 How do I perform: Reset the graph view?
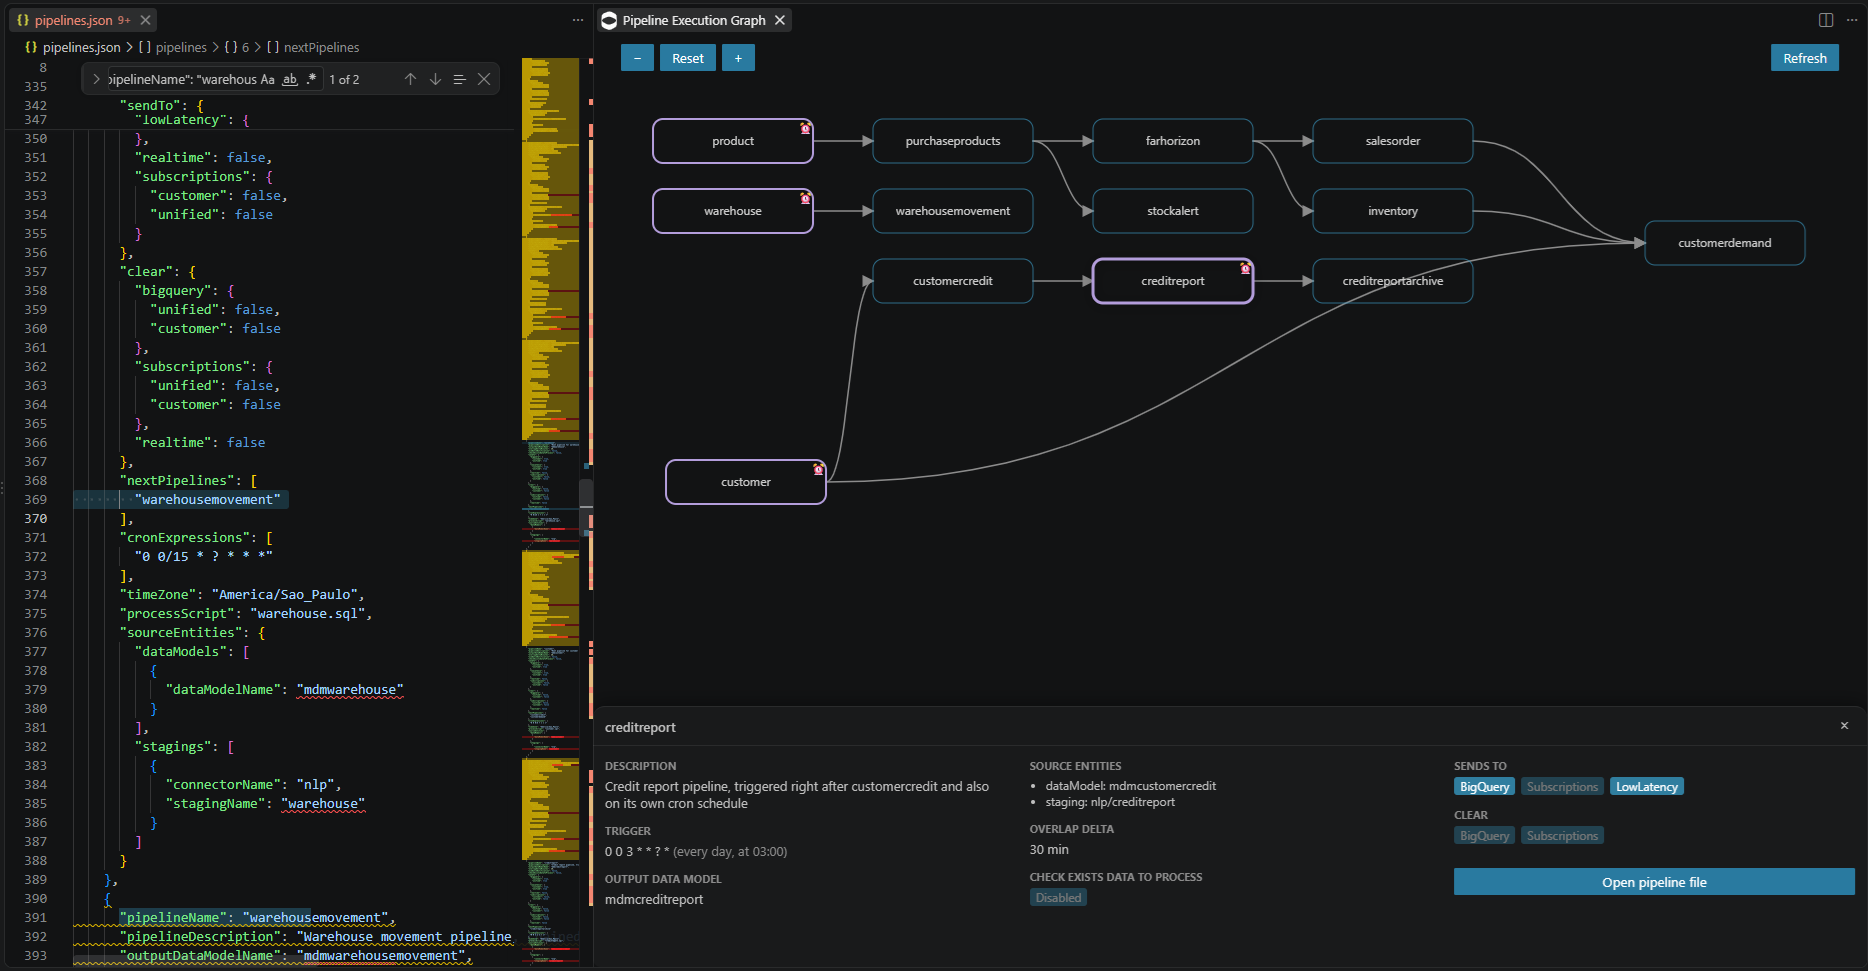688,58
